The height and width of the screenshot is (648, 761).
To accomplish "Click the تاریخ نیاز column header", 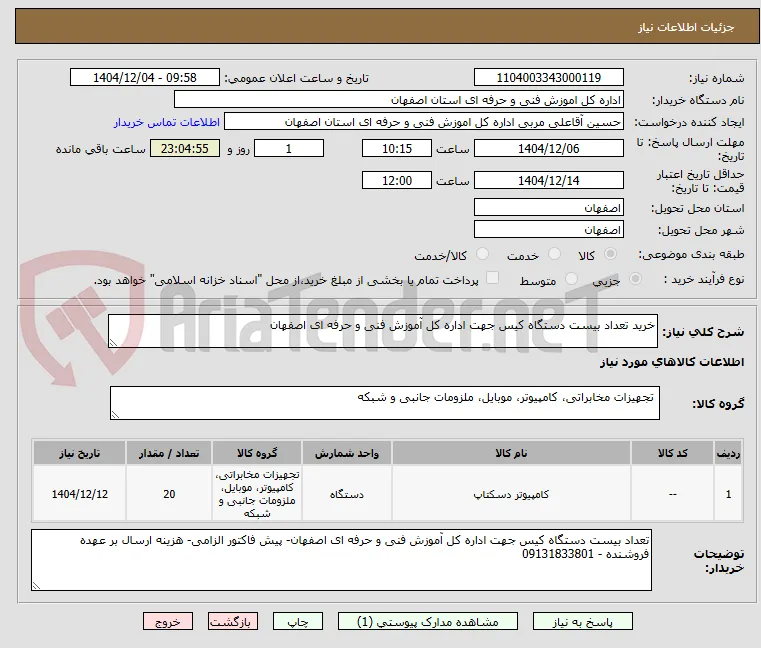I will click(80, 453).
